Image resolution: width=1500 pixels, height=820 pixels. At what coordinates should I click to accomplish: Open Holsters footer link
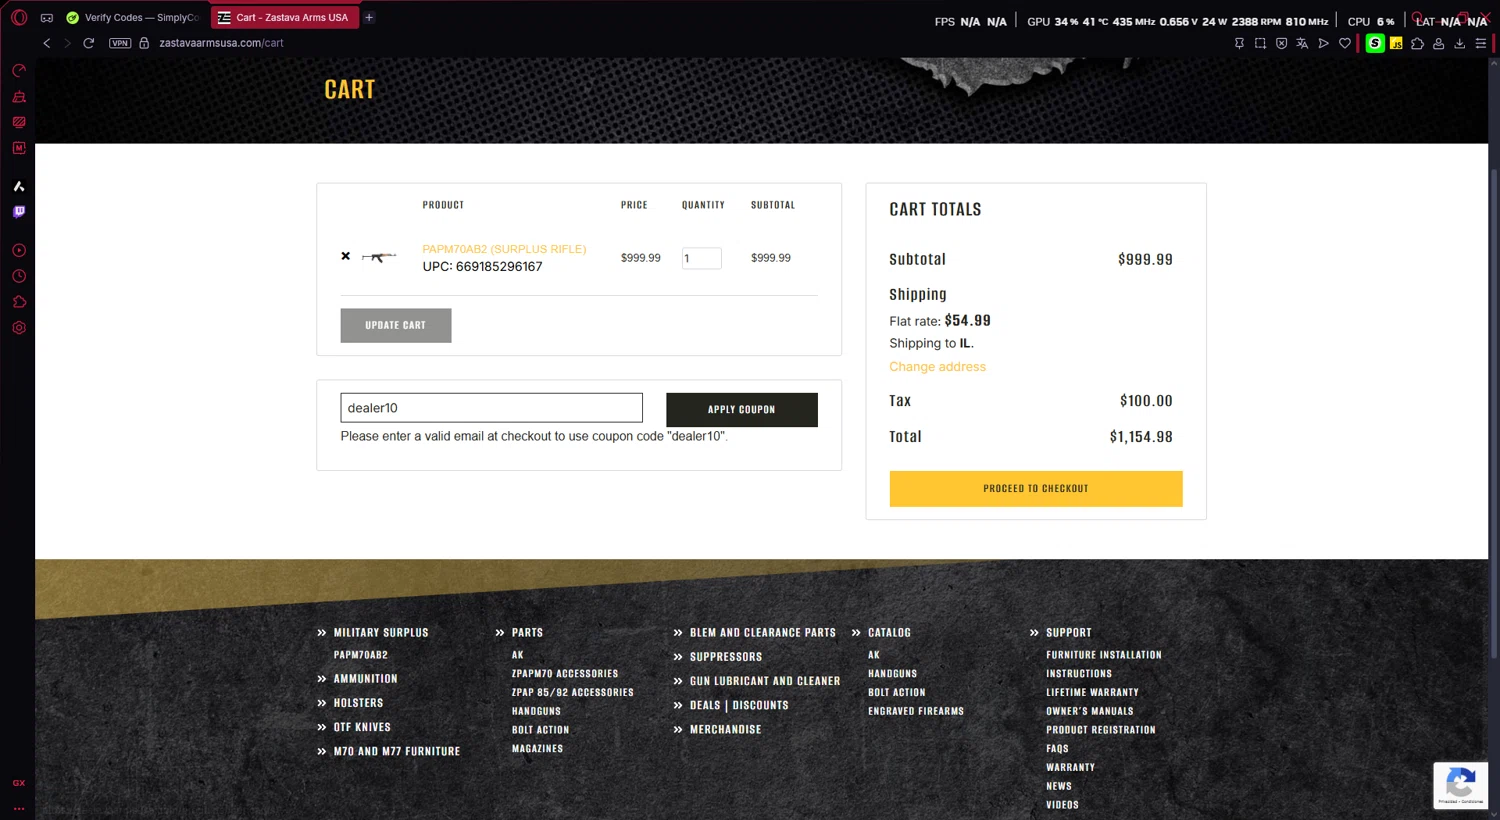(358, 703)
